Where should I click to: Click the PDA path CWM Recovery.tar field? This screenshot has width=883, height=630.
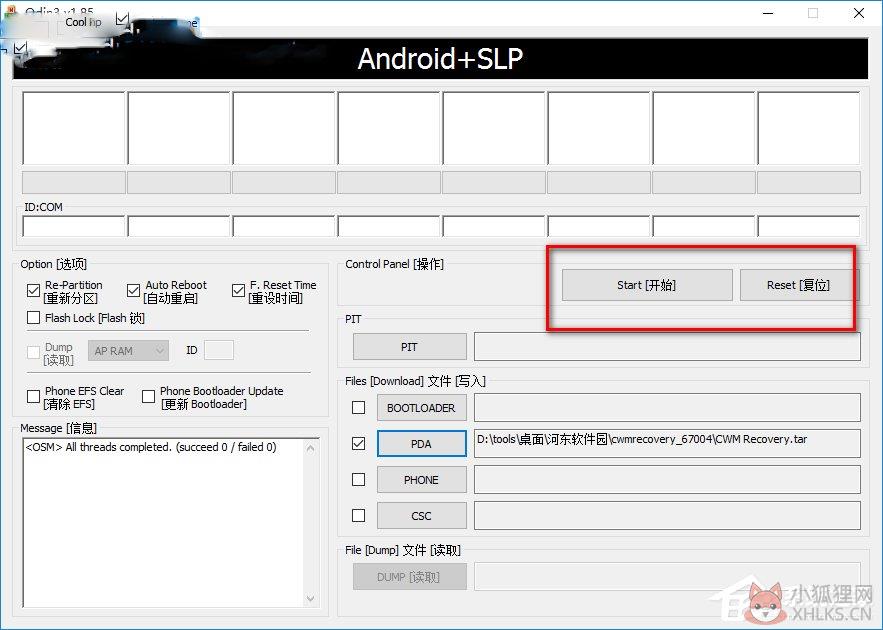pyautogui.click(x=667, y=444)
